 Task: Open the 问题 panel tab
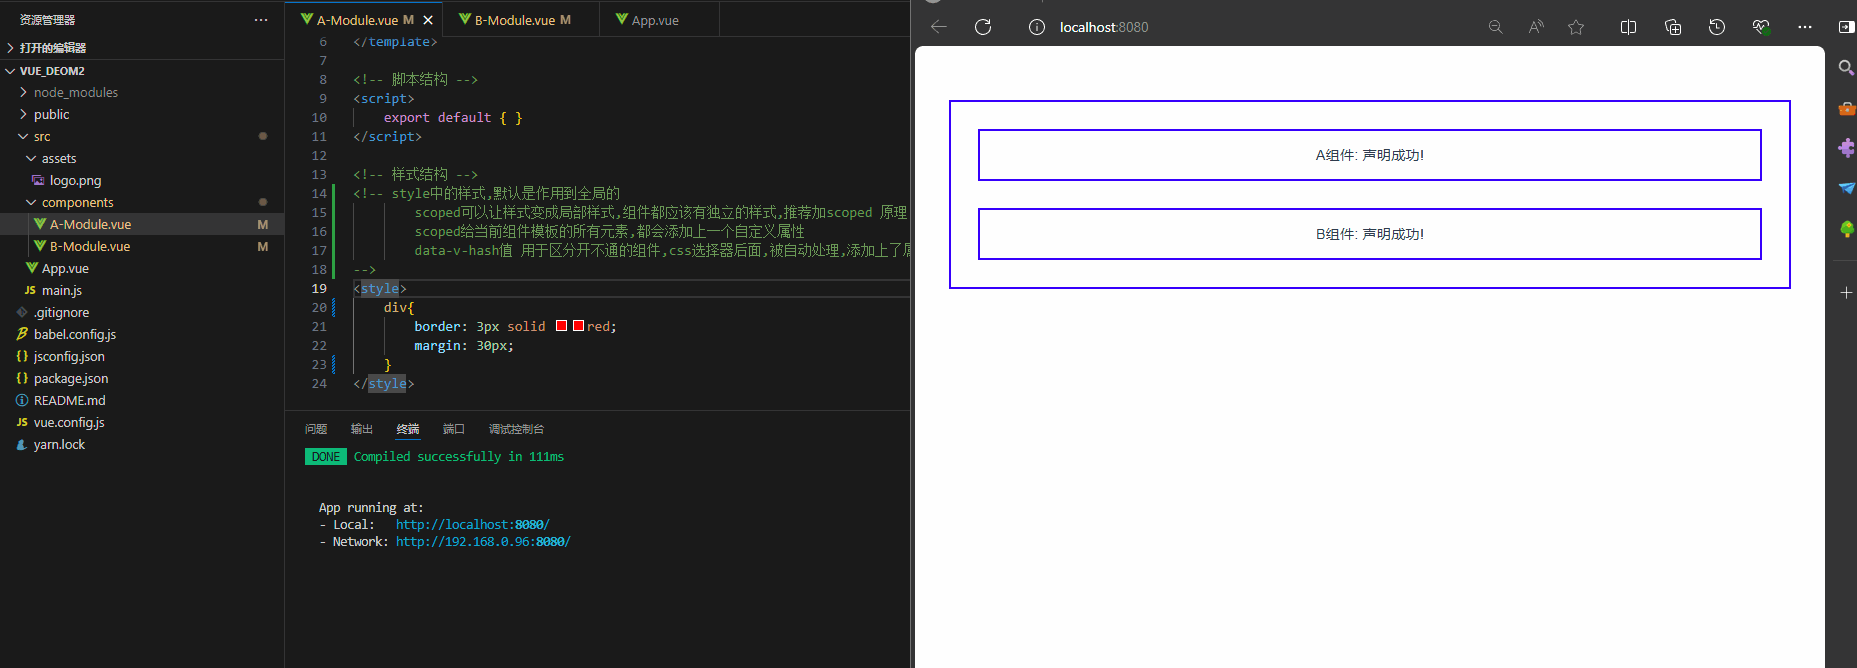tap(316, 429)
